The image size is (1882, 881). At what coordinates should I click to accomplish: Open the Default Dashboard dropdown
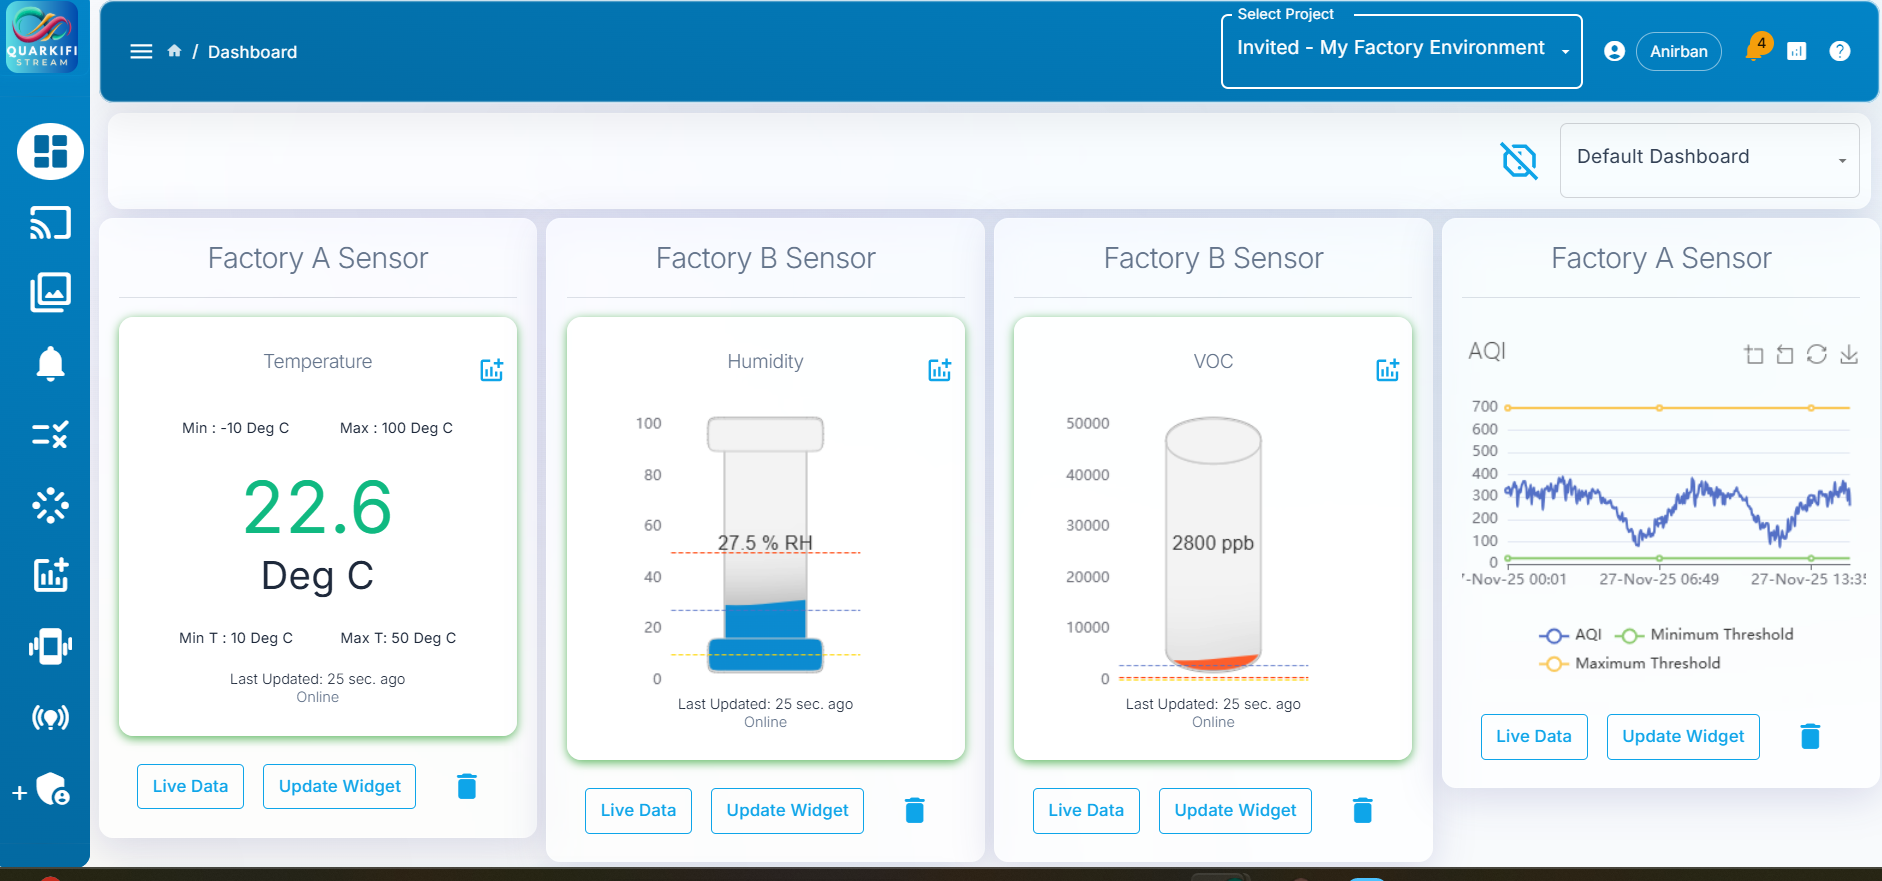1709,160
